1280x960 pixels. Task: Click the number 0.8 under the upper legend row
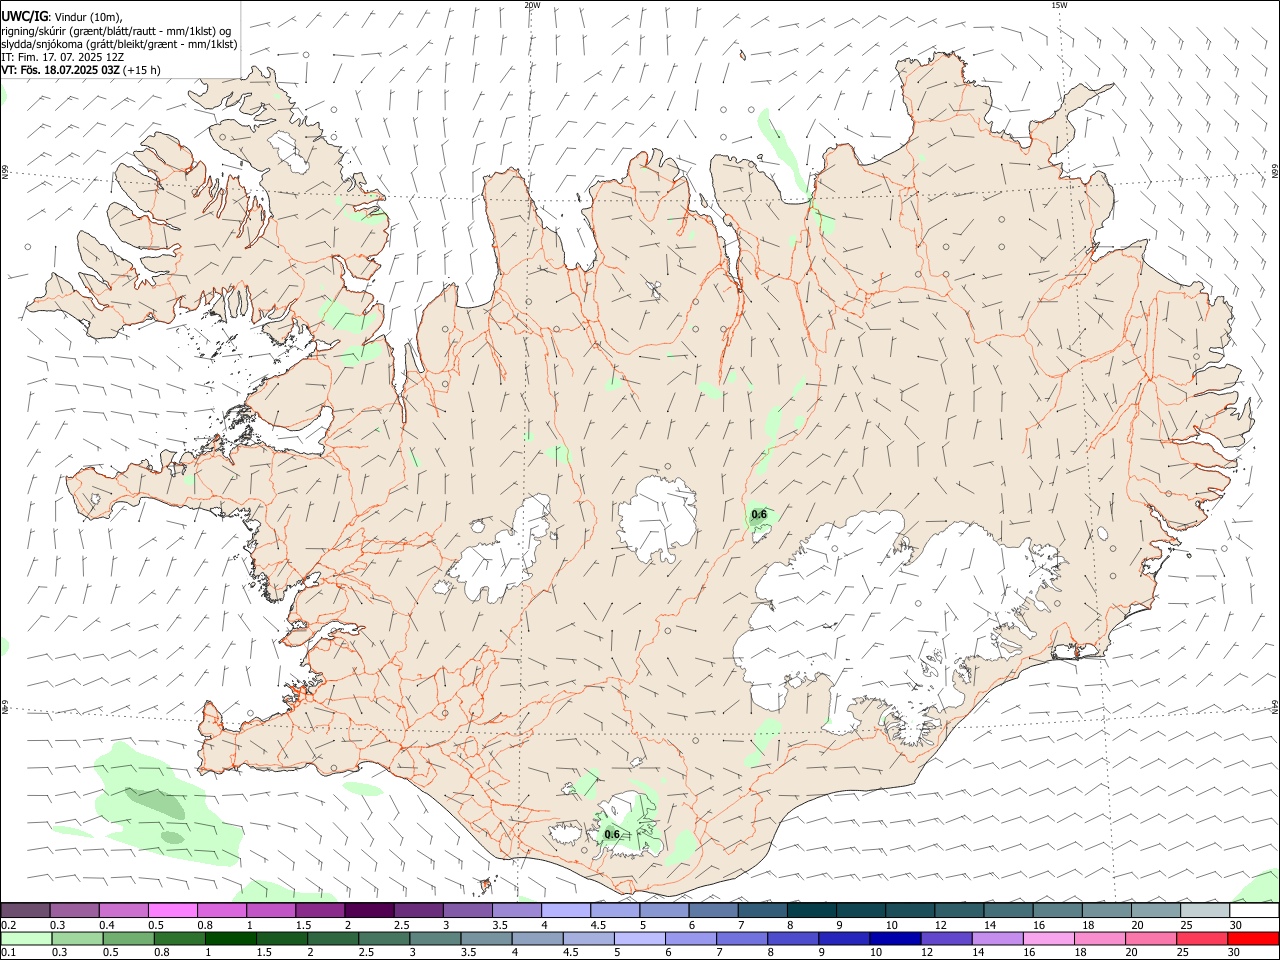pos(205,925)
